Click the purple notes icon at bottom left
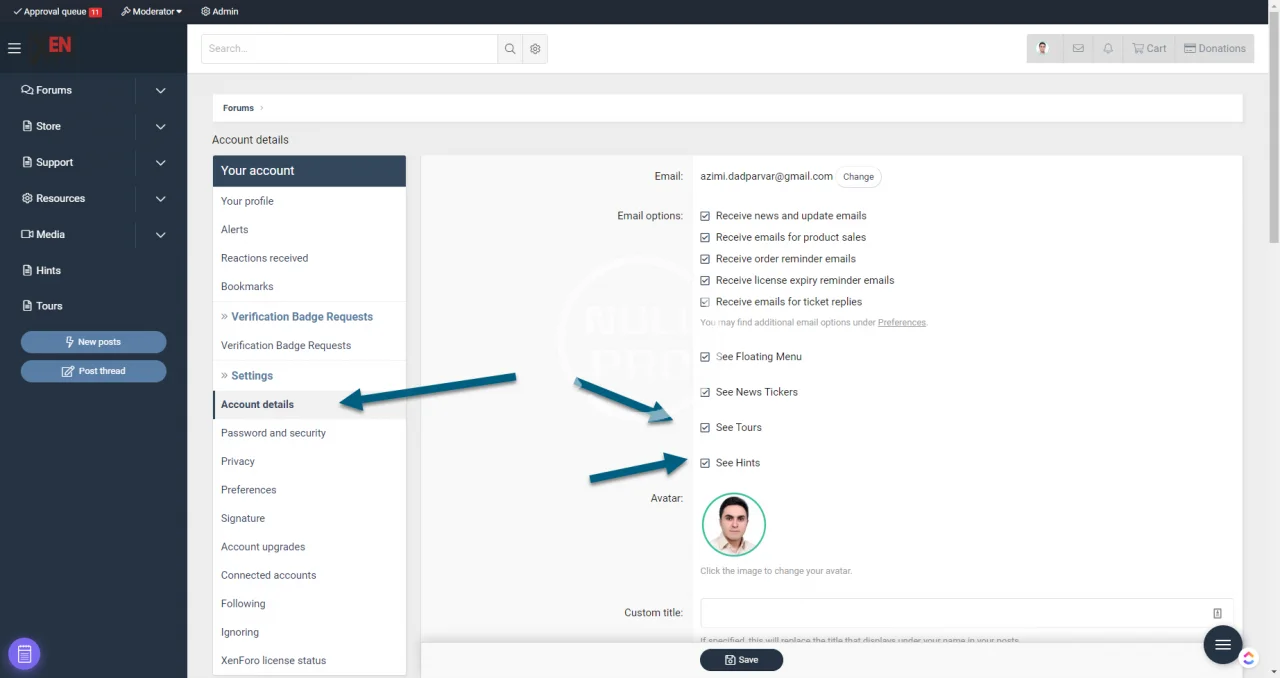1280x678 pixels. click(24, 654)
